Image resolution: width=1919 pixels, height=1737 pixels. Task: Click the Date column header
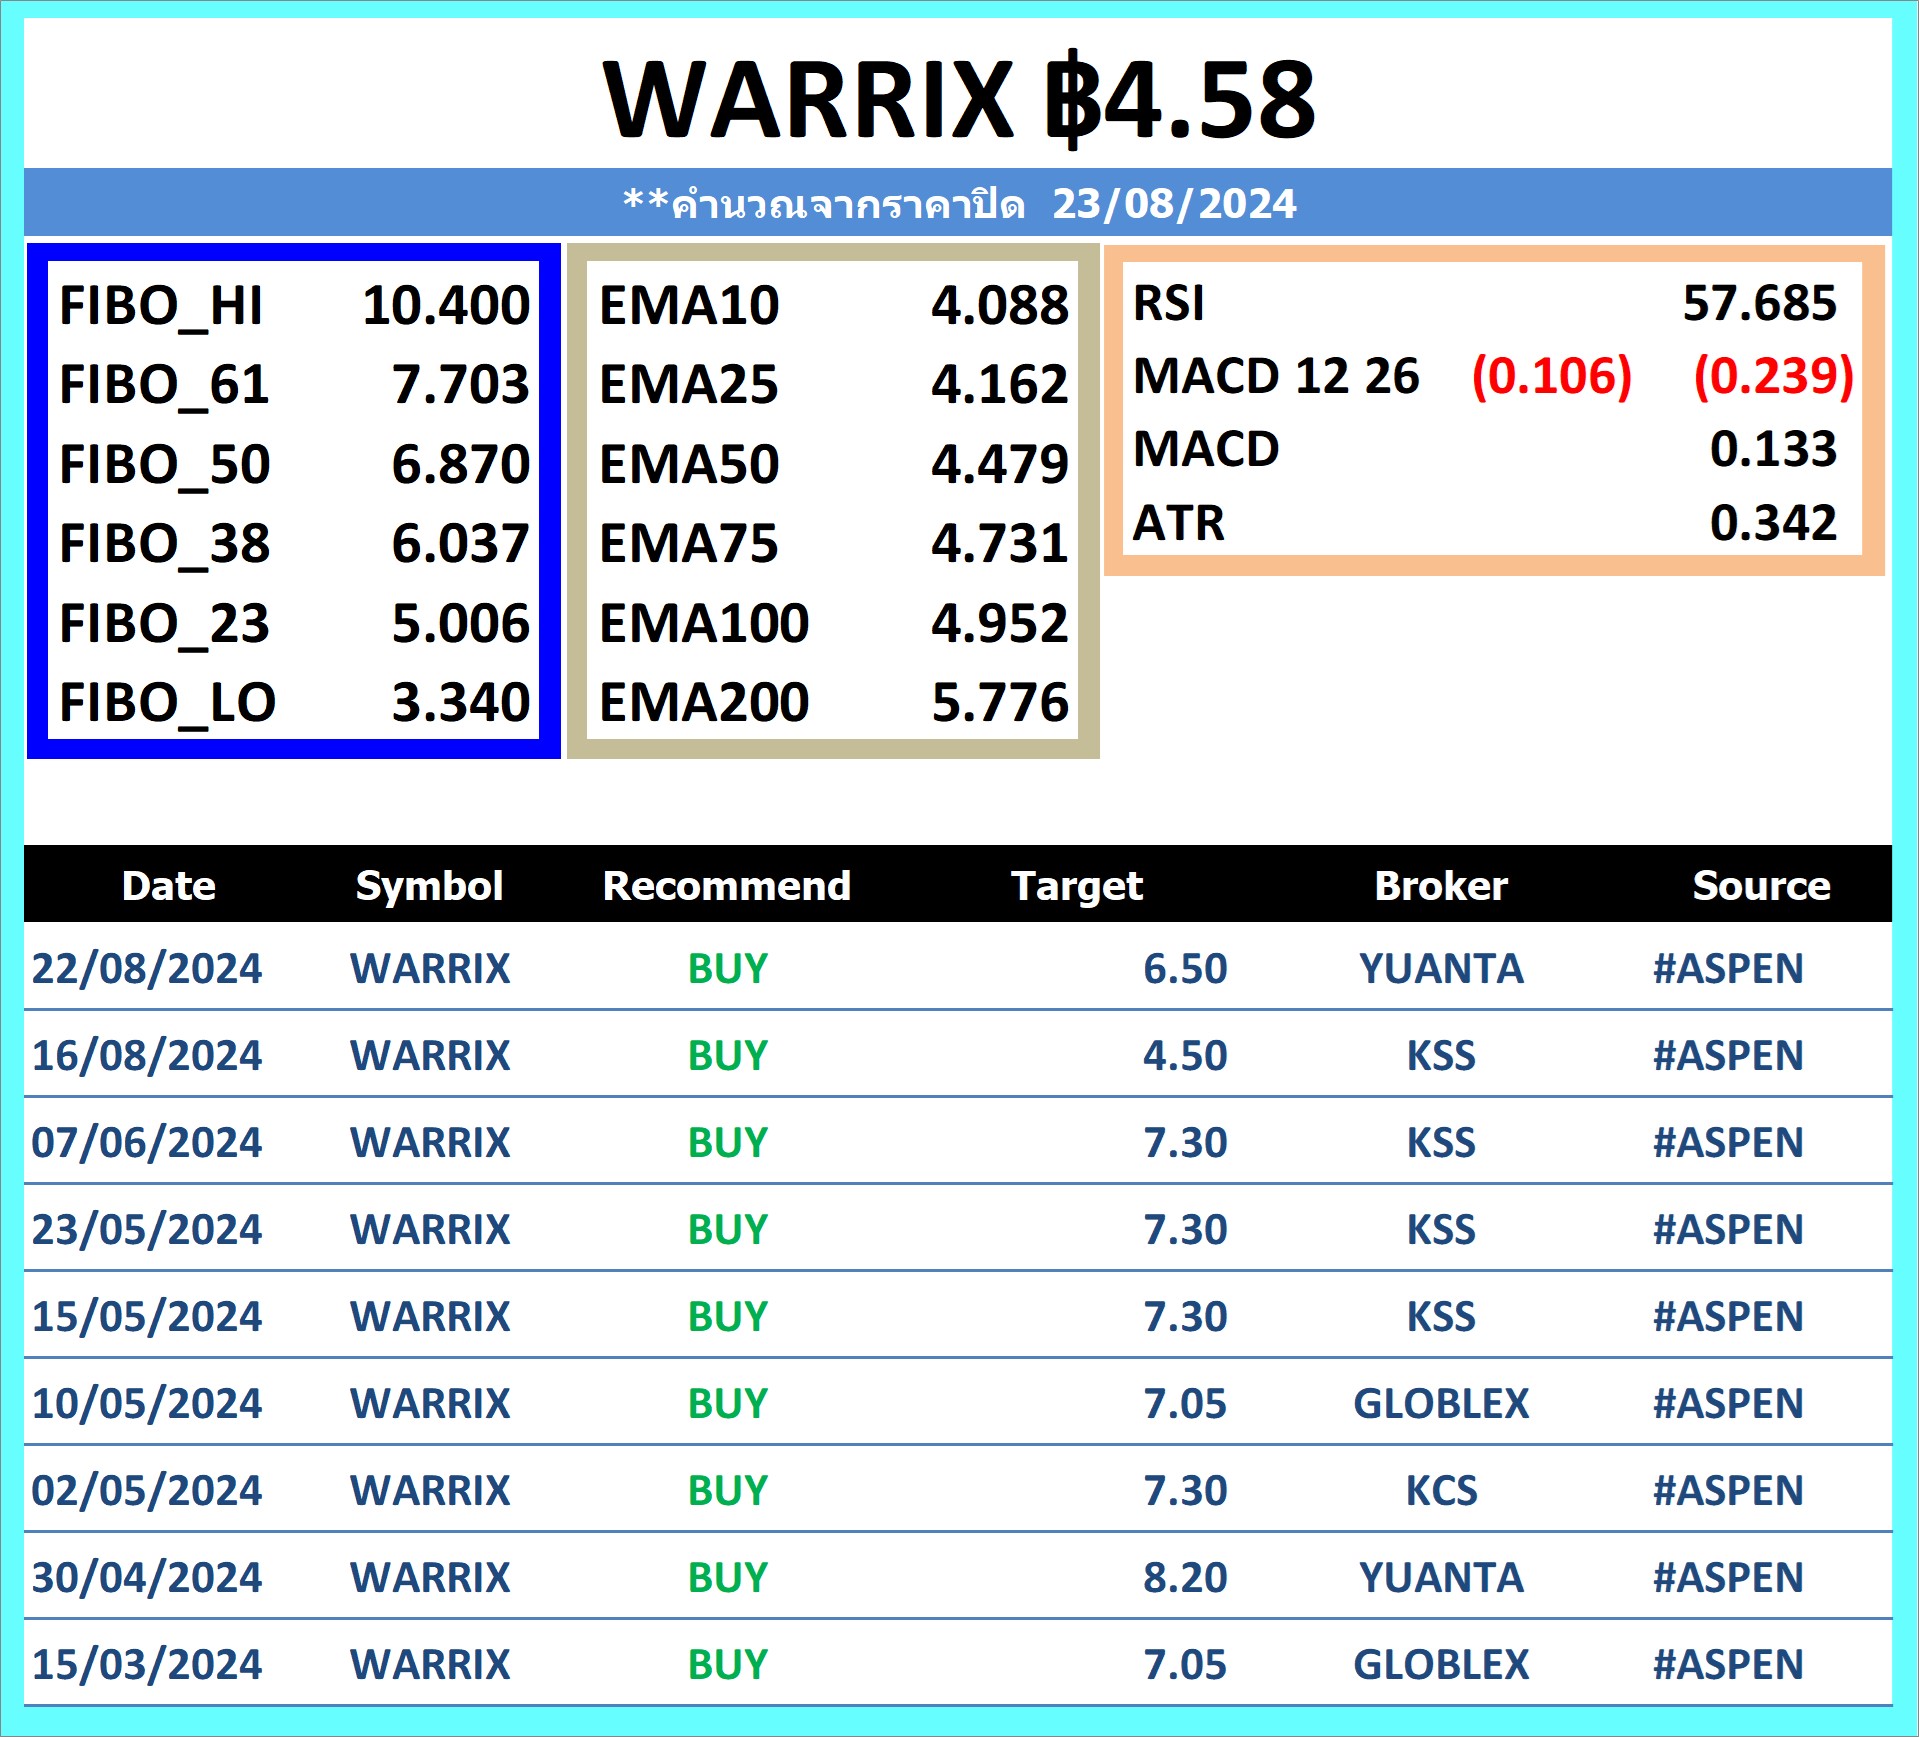click(169, 886)
